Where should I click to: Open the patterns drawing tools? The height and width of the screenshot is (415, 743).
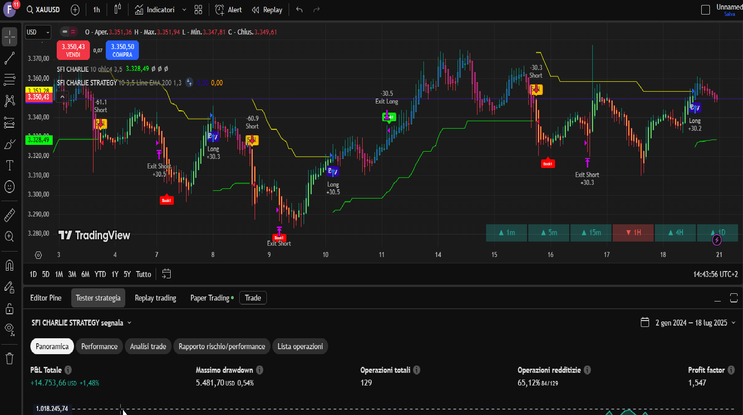[x=9, y=100]
